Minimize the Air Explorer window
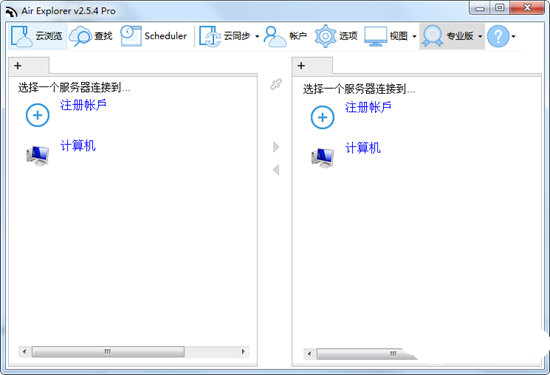This screenshot has height=375, width=550. 480,8
